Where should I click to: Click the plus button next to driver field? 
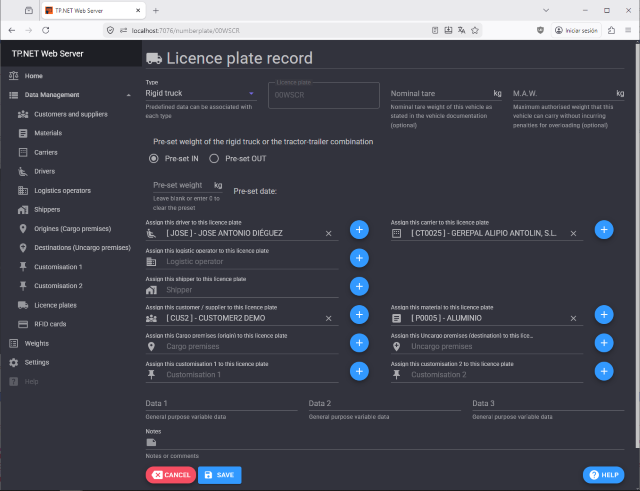click(360, 230)
